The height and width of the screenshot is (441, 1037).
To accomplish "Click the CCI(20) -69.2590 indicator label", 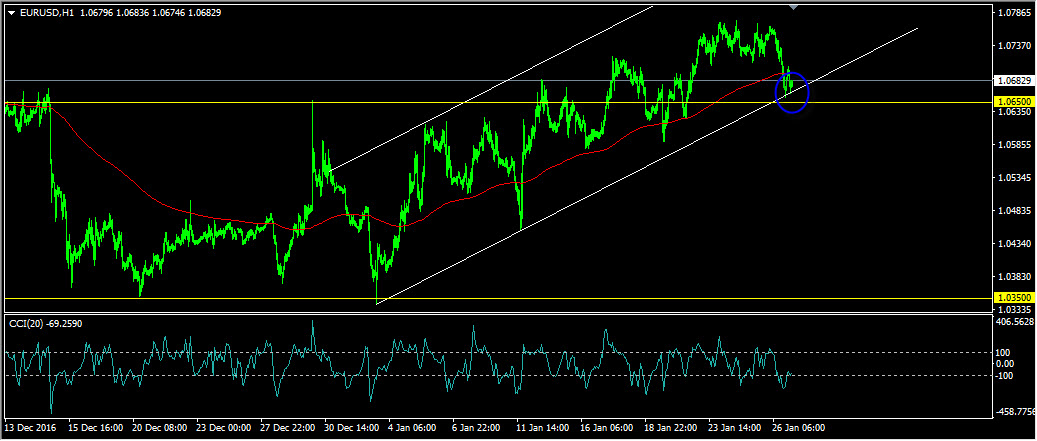I will coord(45,323).
